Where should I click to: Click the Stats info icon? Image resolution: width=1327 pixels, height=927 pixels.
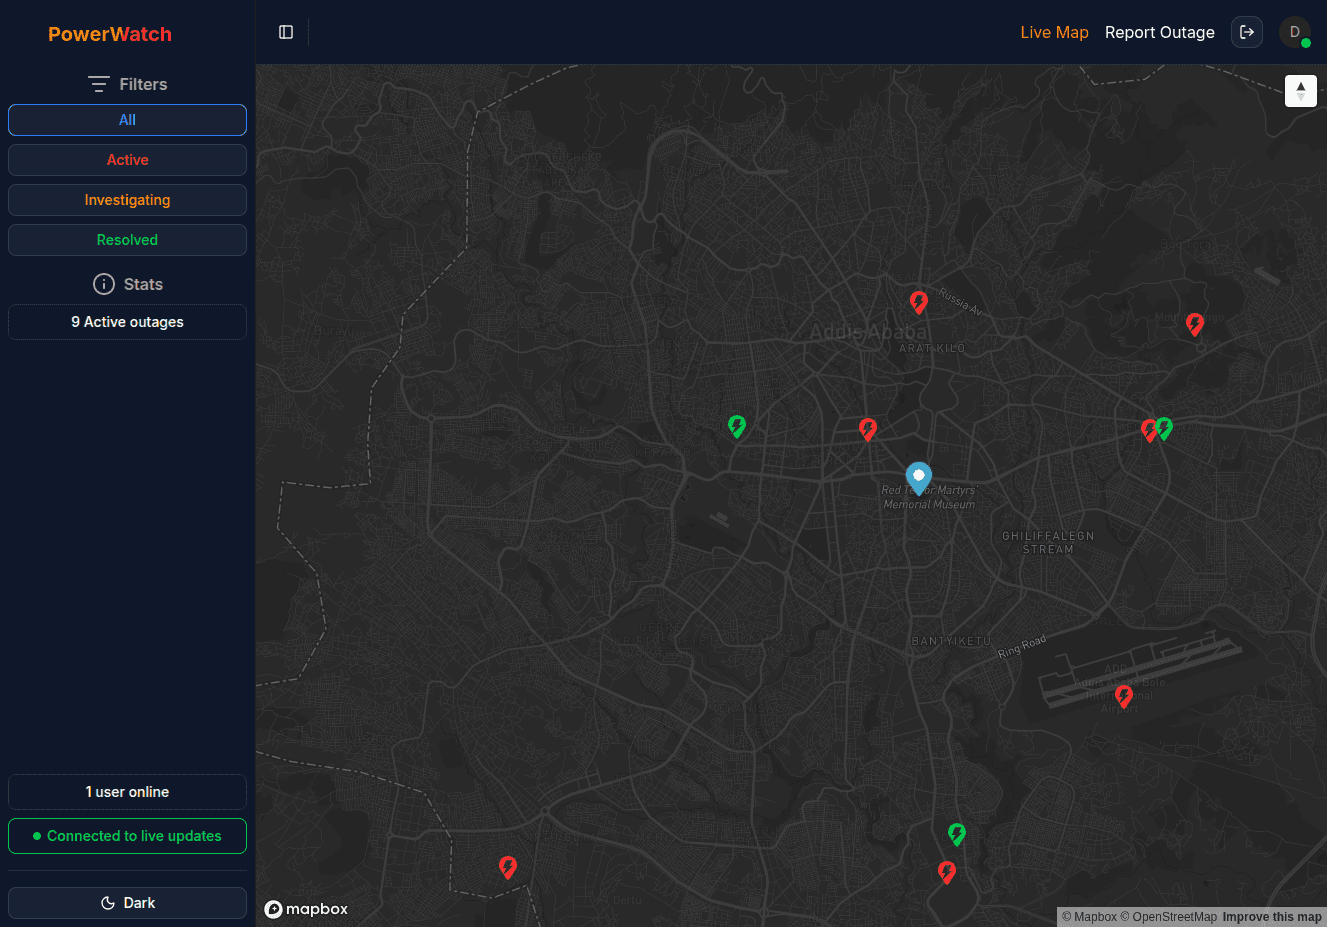coord(104,284)
